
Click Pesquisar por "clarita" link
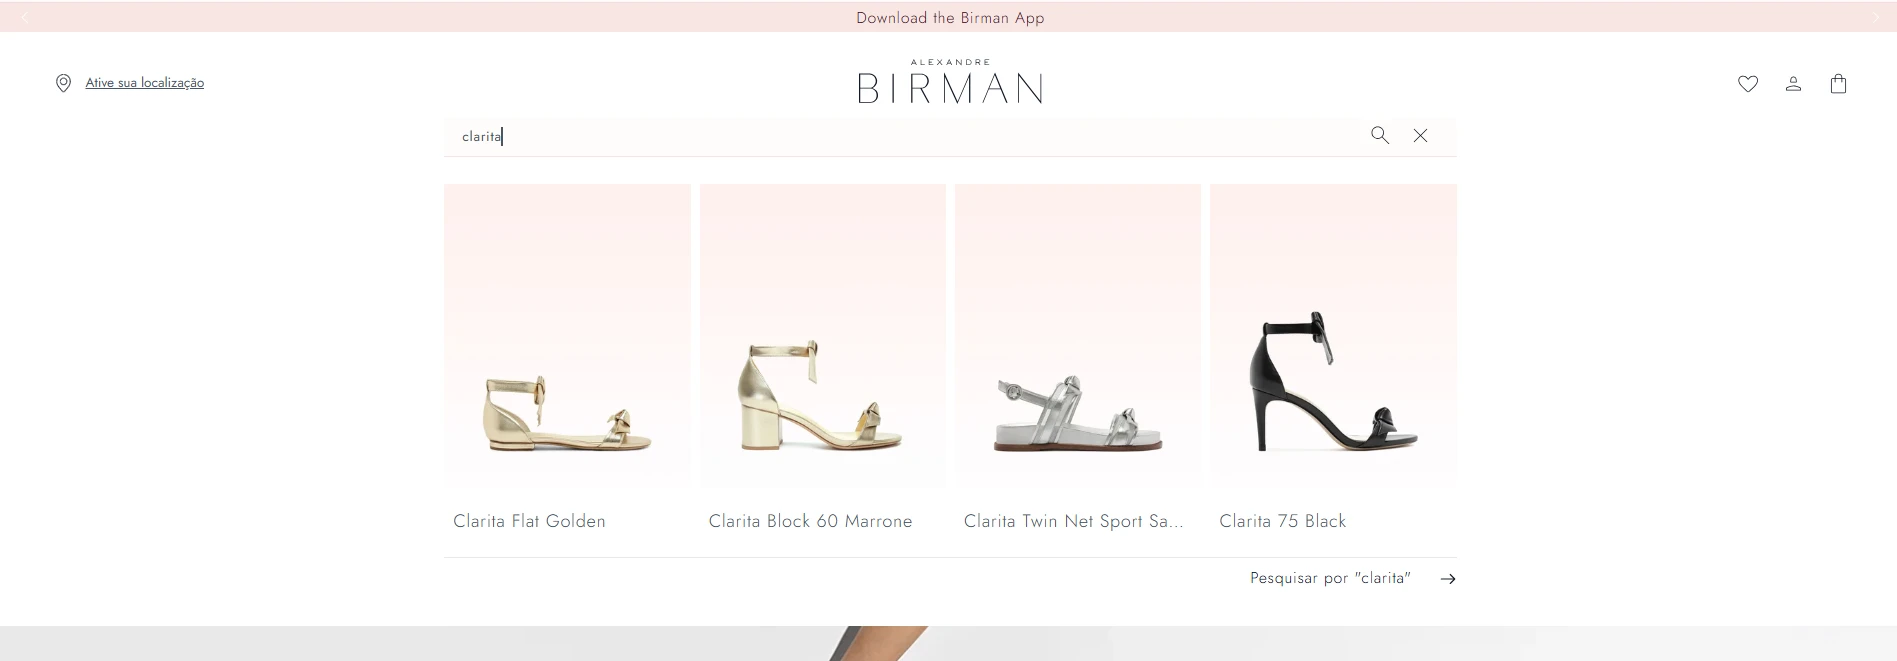(x=1330, y=578)
